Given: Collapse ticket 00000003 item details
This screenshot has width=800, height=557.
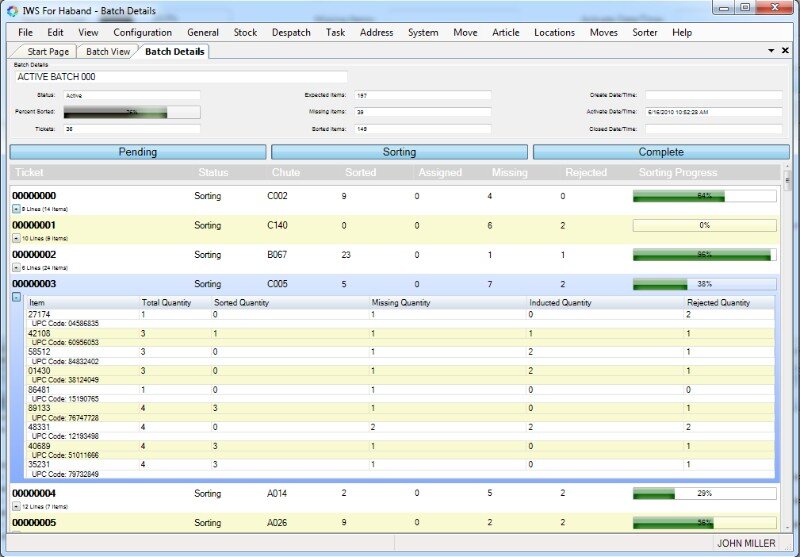Looking at the screenshot, I should point(16,297).
